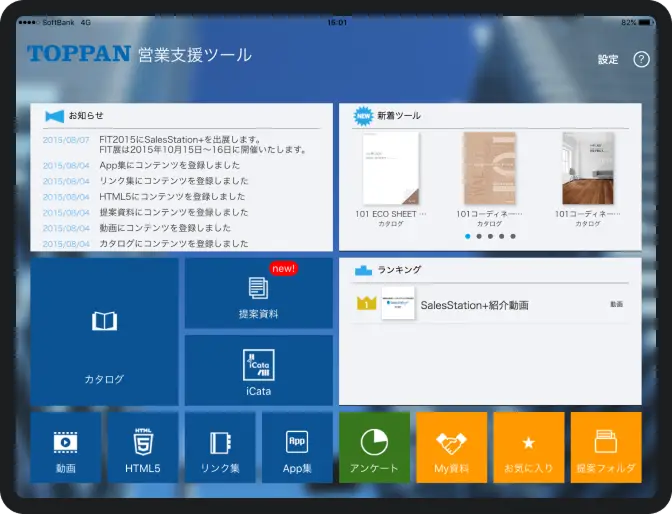Select the third carousel page dot

click(x=490, y=236)
